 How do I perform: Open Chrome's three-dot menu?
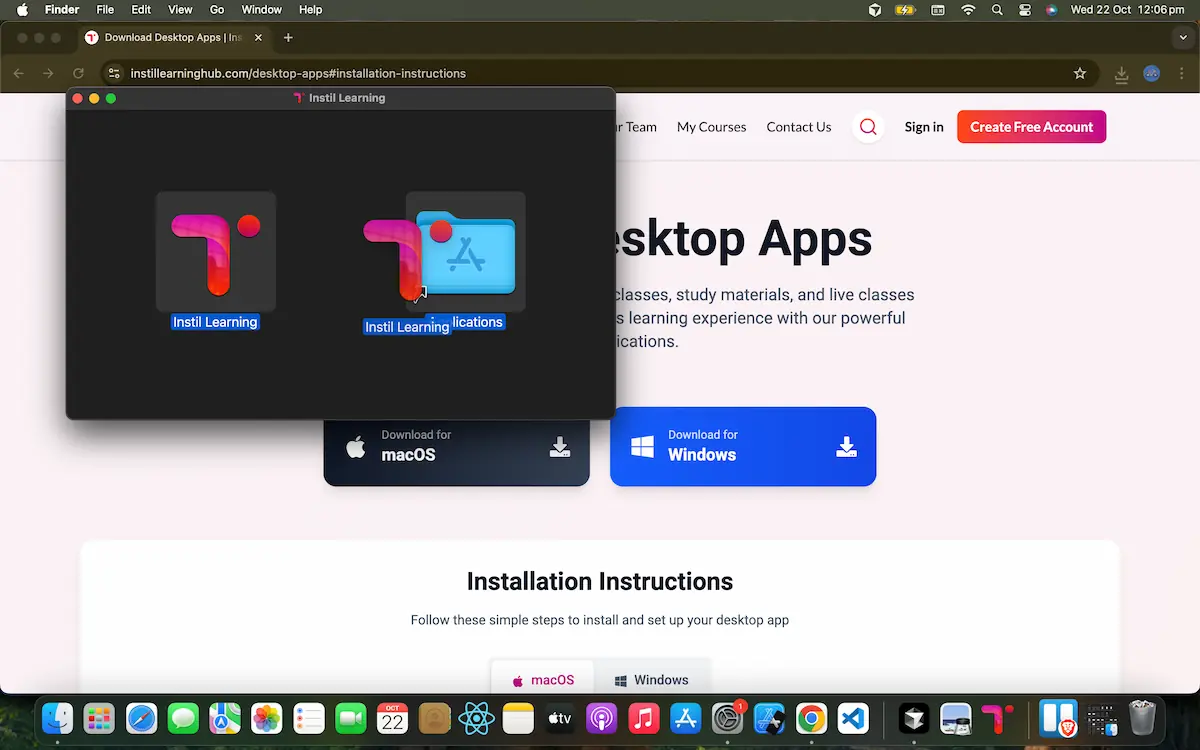coord(1182,73)
